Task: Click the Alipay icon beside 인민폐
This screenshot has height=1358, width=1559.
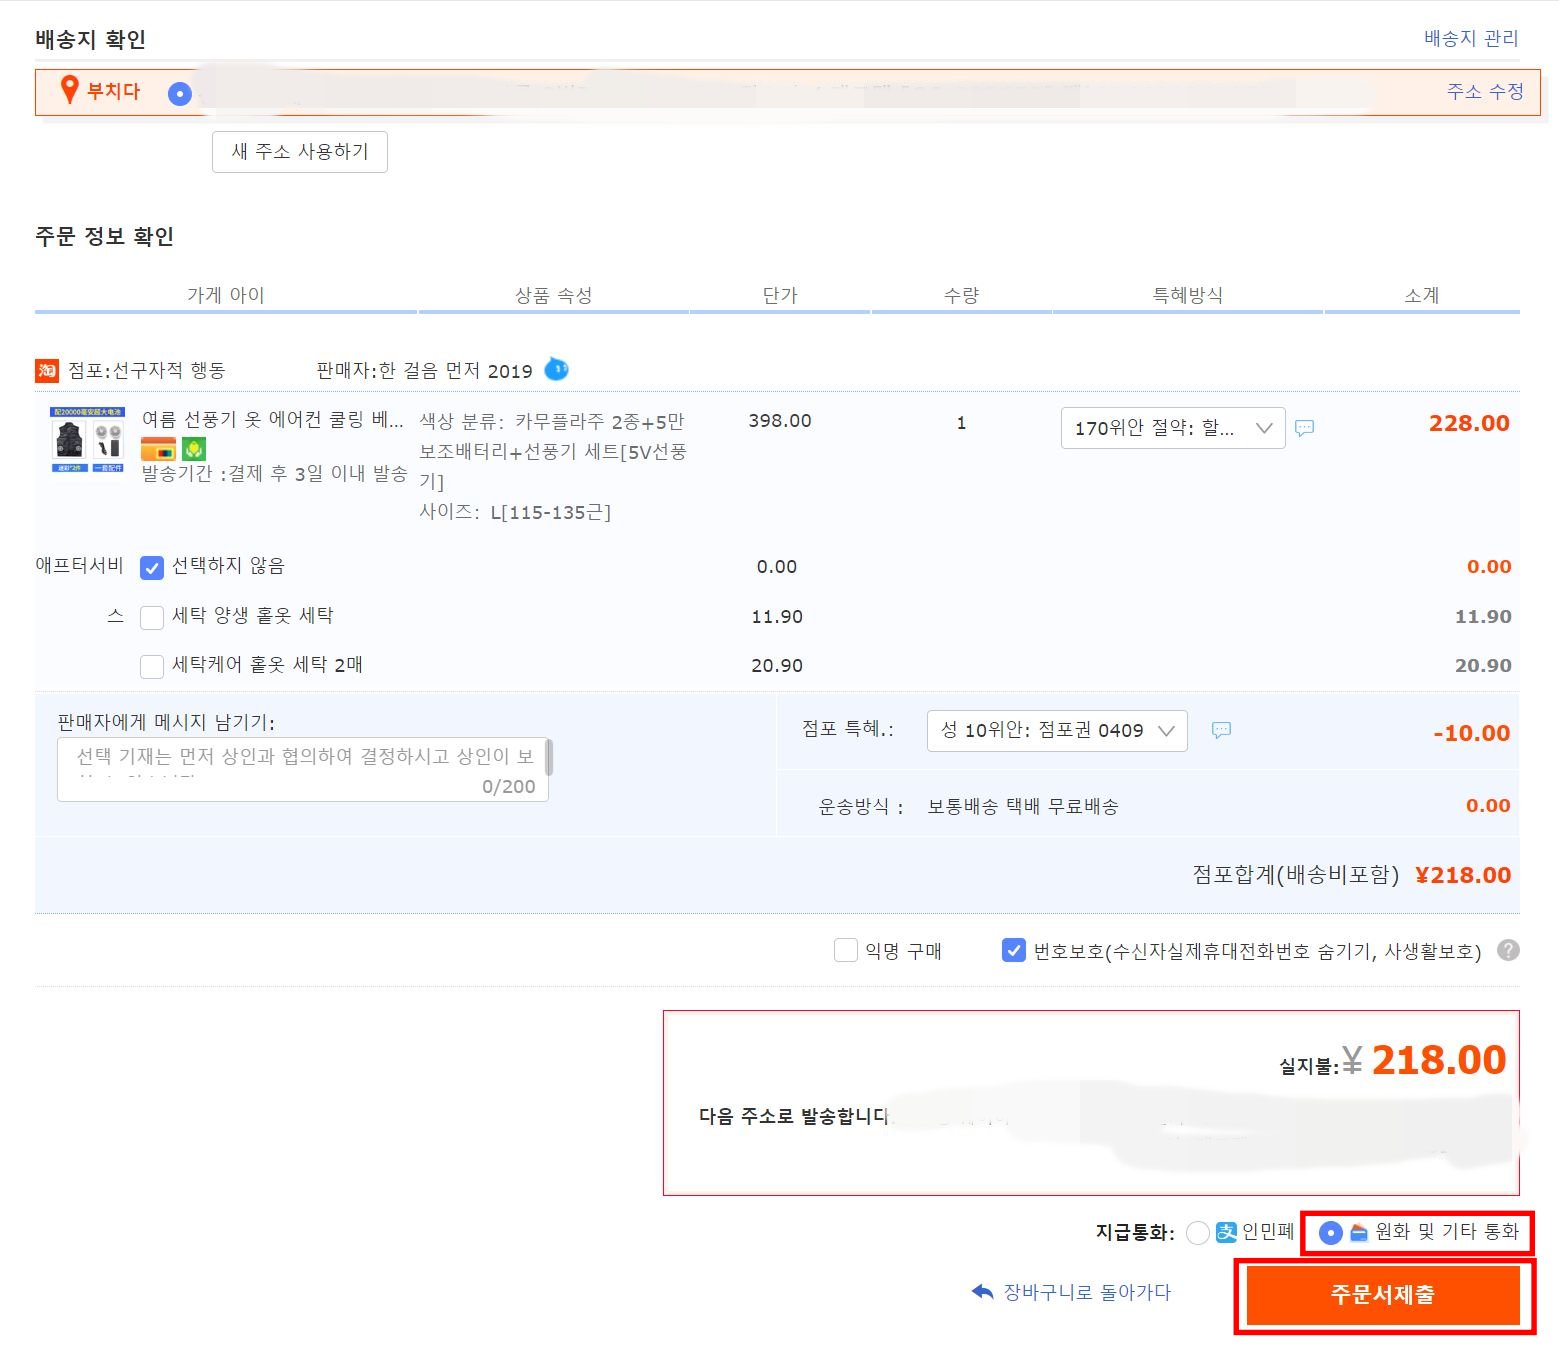Action: 1226,1233
